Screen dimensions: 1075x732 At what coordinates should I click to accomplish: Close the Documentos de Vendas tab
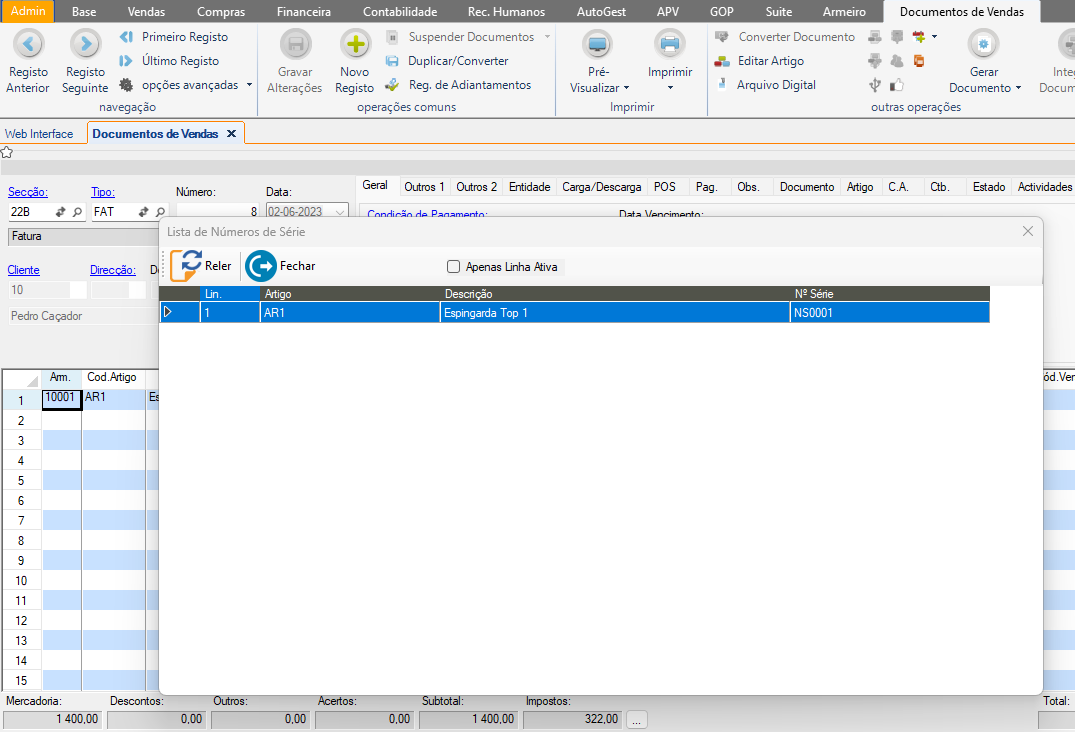[x=231, y=134]
